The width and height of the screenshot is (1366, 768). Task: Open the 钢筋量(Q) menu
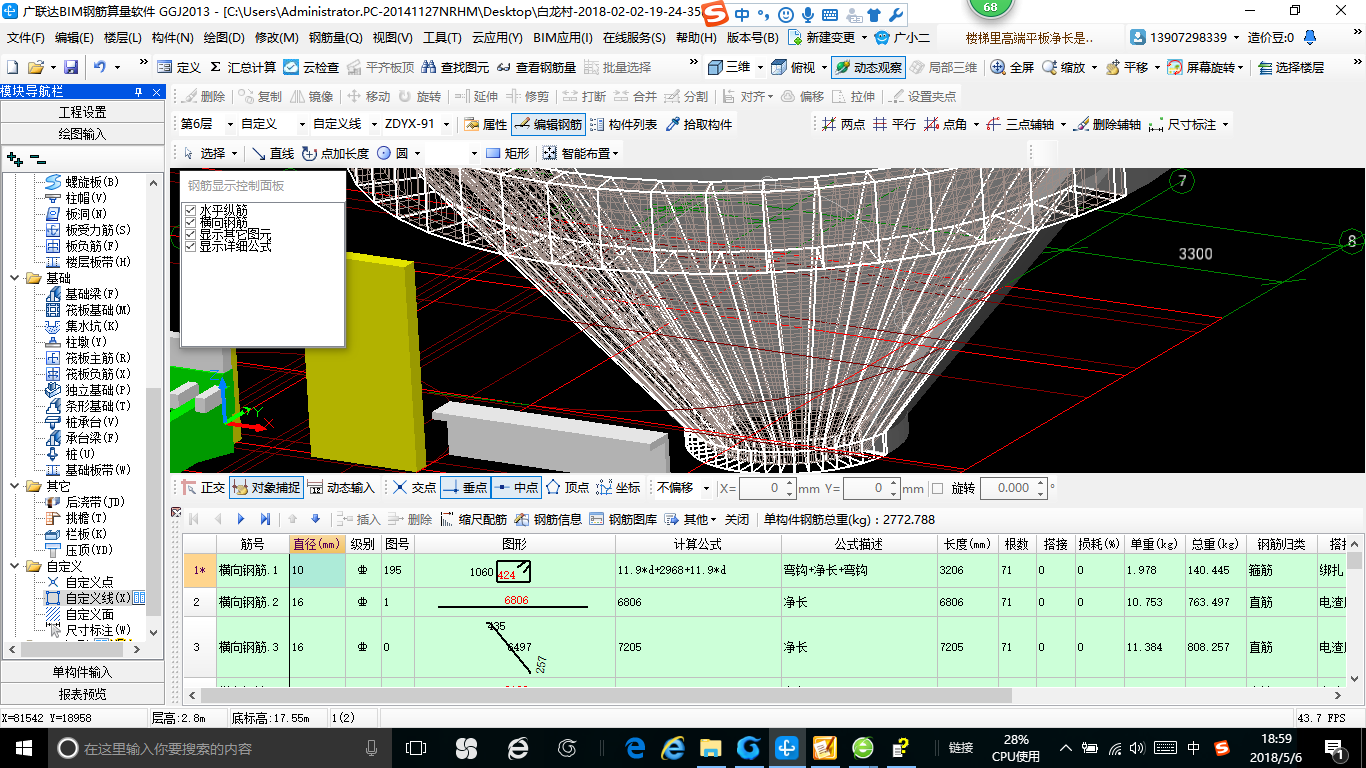[335, 38]
